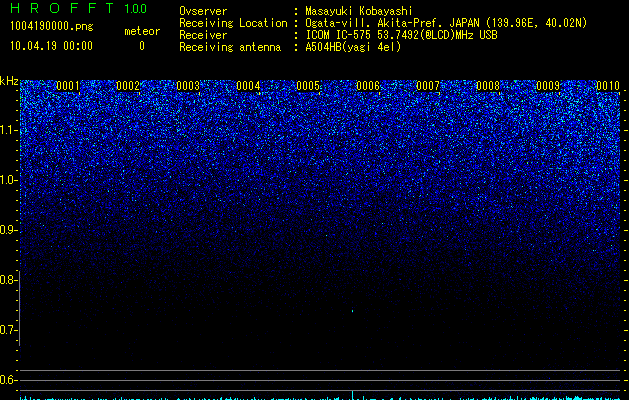Click the Receiving Location label
This screenshot has height=400, width=629.
coord(233,23)
